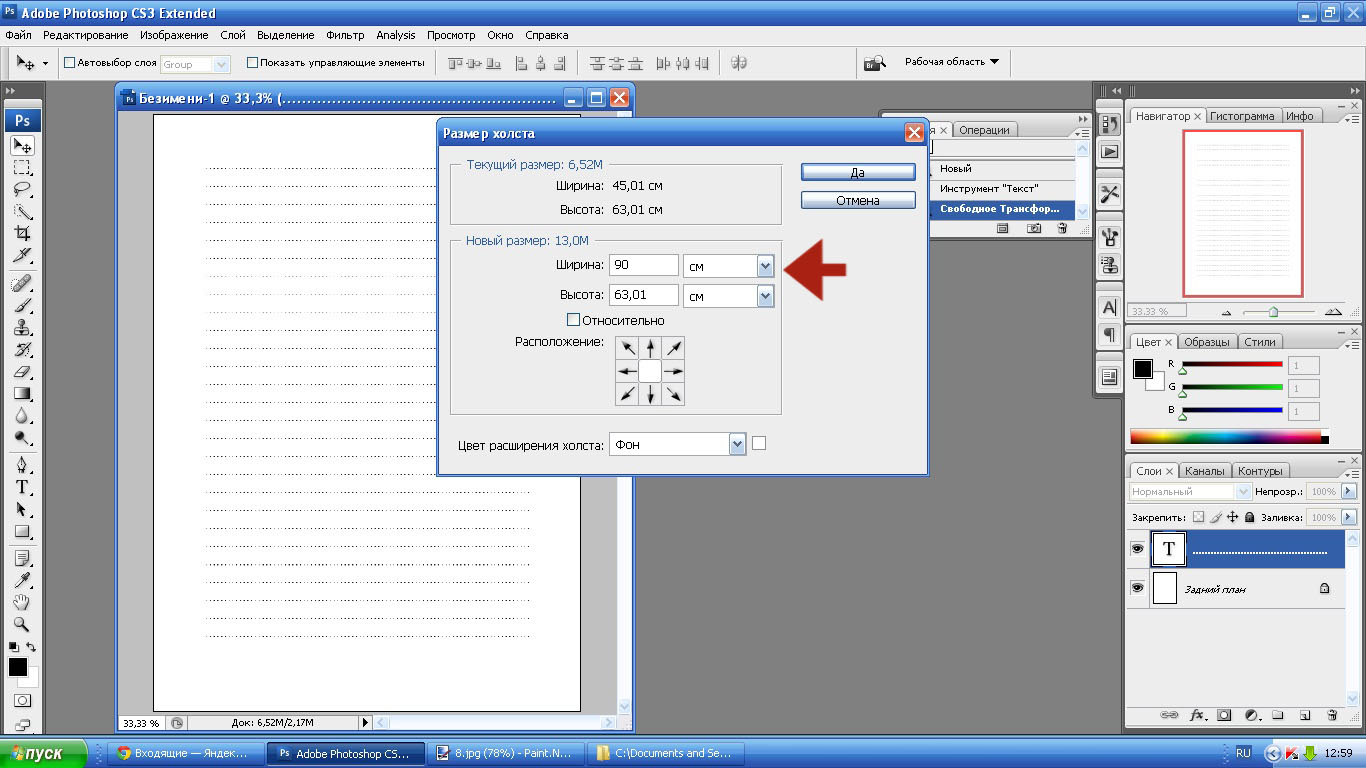The height and width of the screenshot is (768, 1366).
Task: Open the Заливка fill slider arrow
Action: click(x=1350, y=517)
